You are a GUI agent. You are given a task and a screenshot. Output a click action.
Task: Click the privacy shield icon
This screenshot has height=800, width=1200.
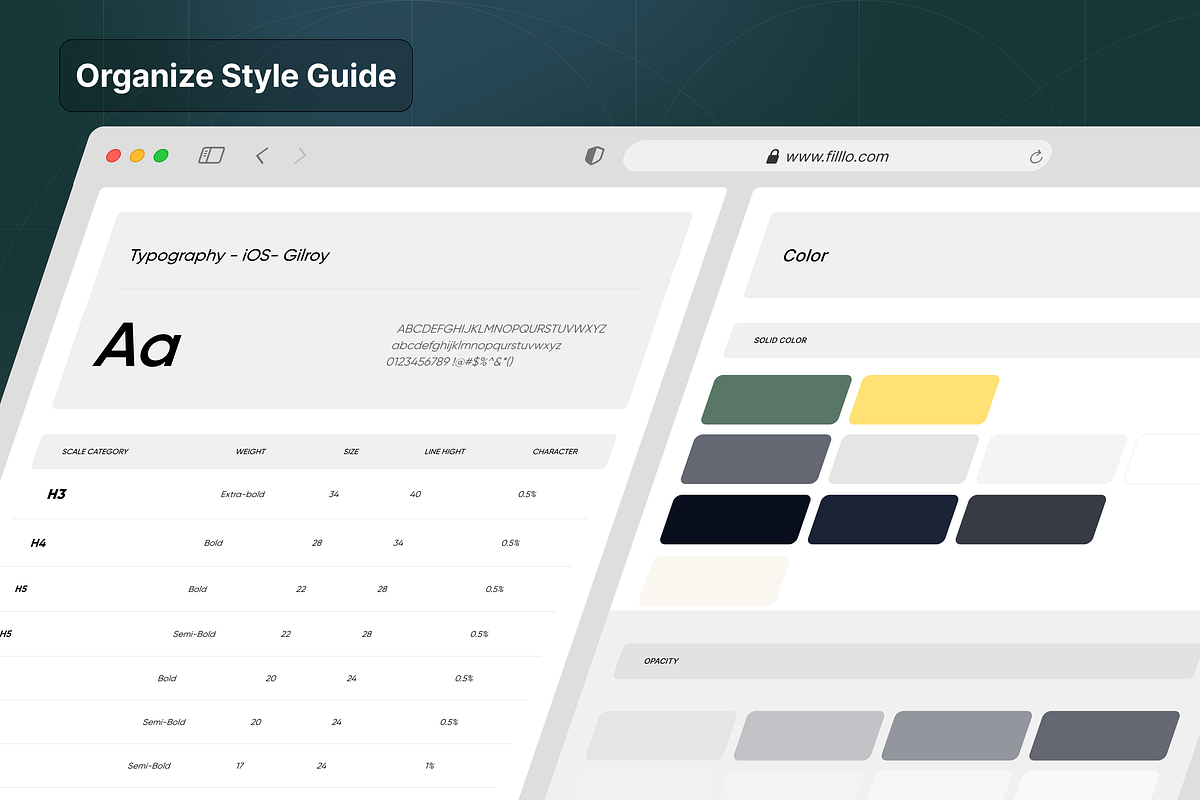[x=594, y=156]
